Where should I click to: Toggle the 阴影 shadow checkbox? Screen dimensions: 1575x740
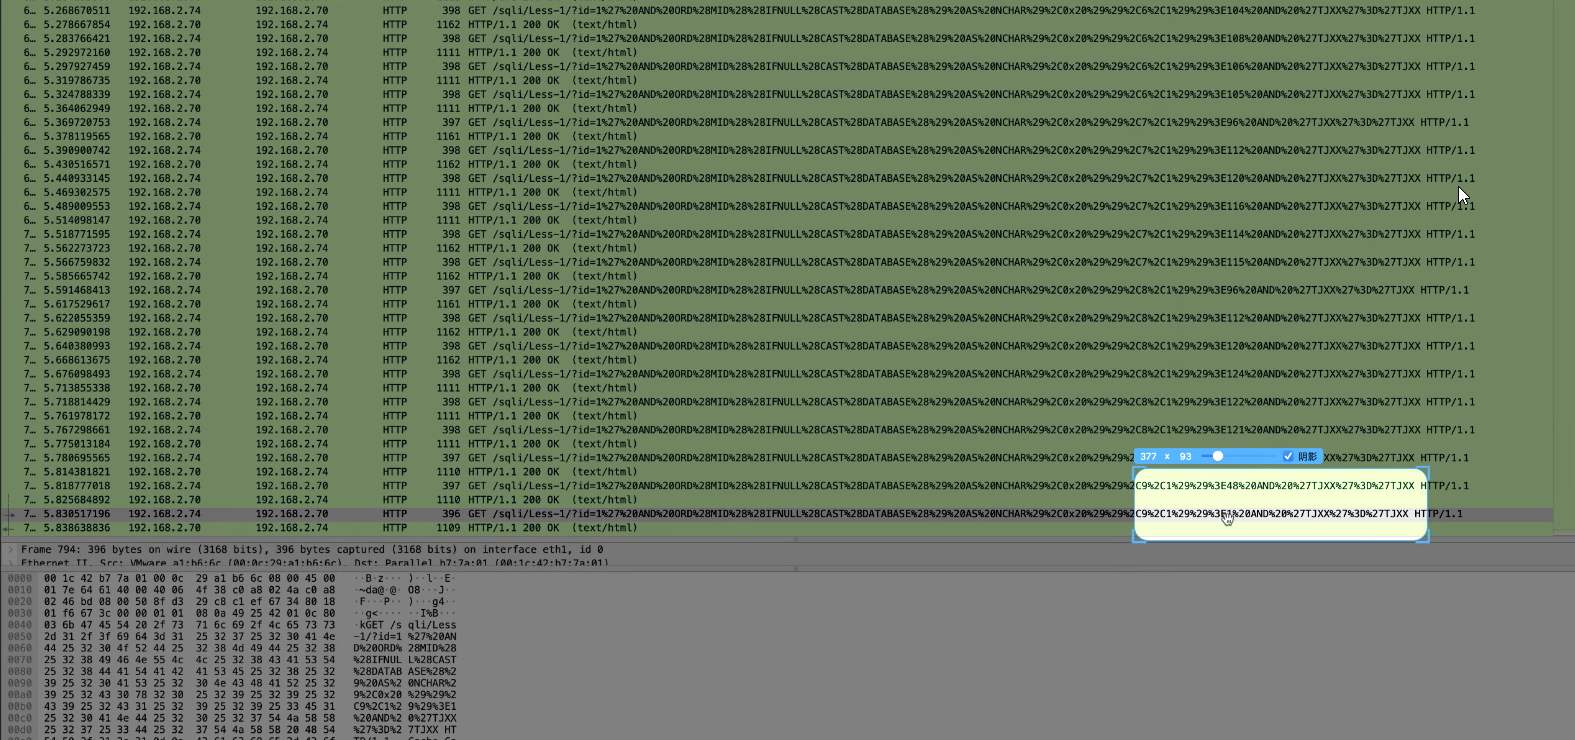pos(1289,456)
